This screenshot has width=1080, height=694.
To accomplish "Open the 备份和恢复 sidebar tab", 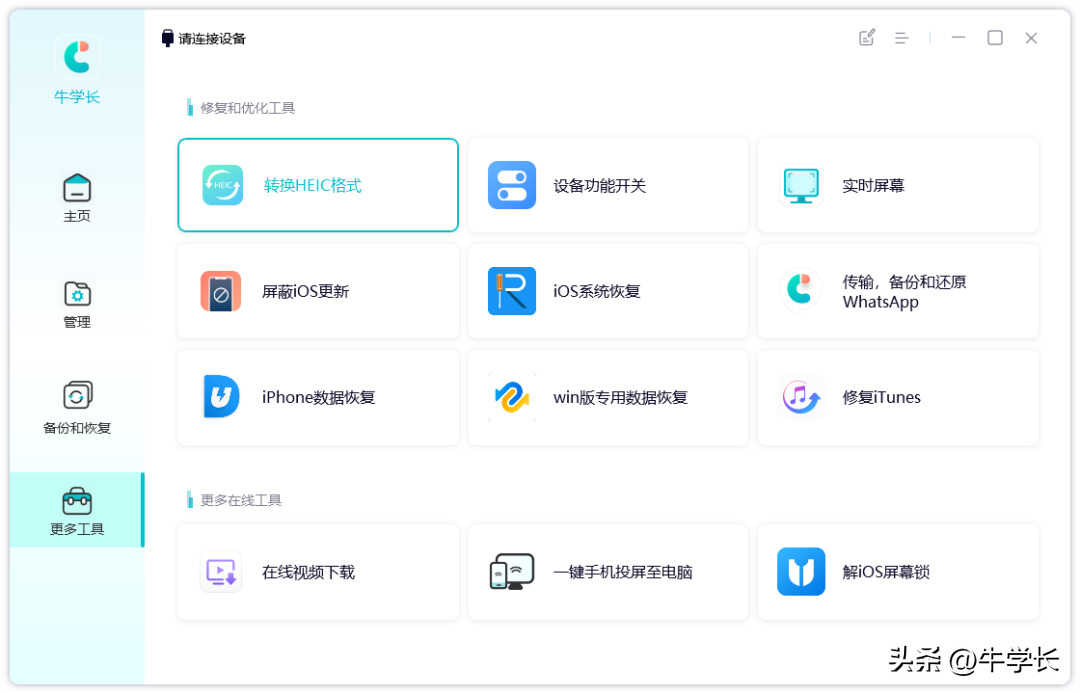I will [x=77, y=408].
